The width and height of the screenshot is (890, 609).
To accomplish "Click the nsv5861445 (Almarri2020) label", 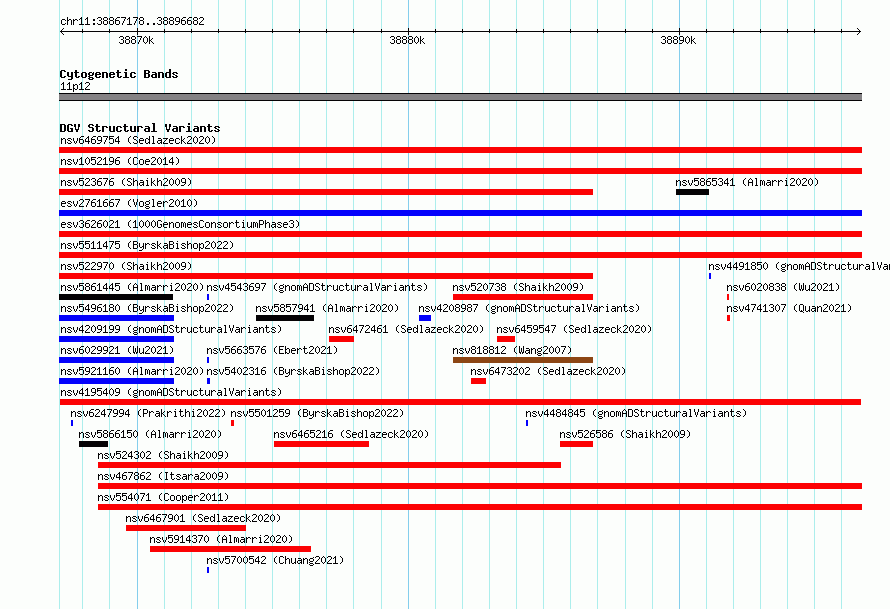I will (132, 287).
